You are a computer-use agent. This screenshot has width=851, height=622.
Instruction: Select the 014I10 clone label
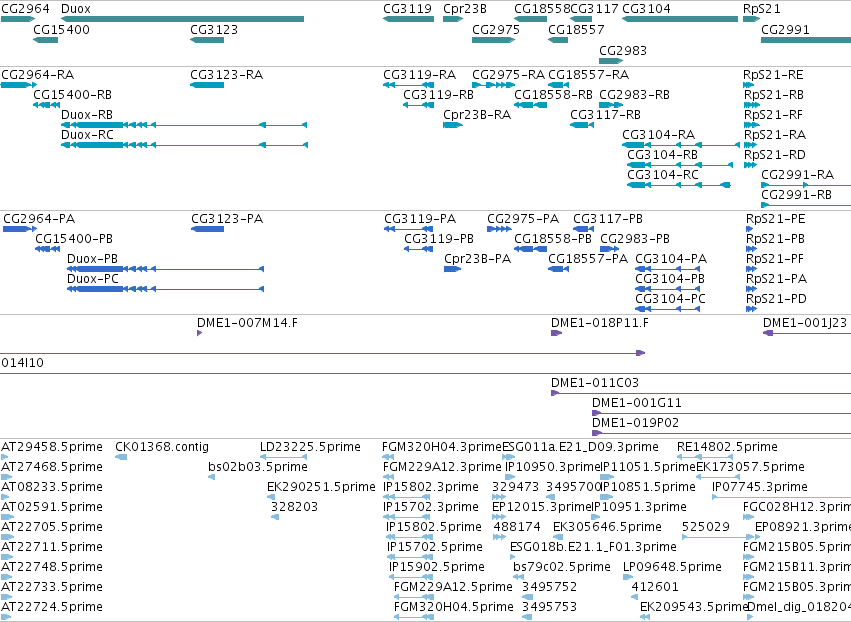click(x=22, y=363)
